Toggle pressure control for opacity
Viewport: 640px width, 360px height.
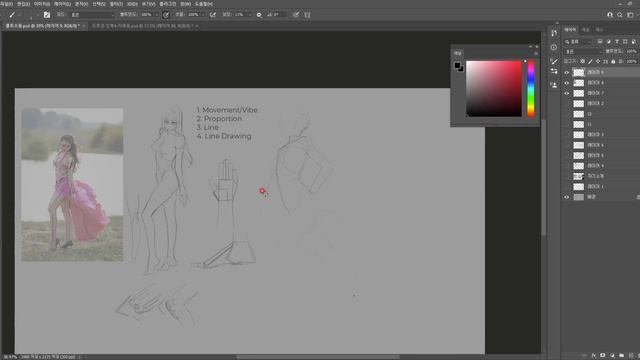(x=166, y=15)
